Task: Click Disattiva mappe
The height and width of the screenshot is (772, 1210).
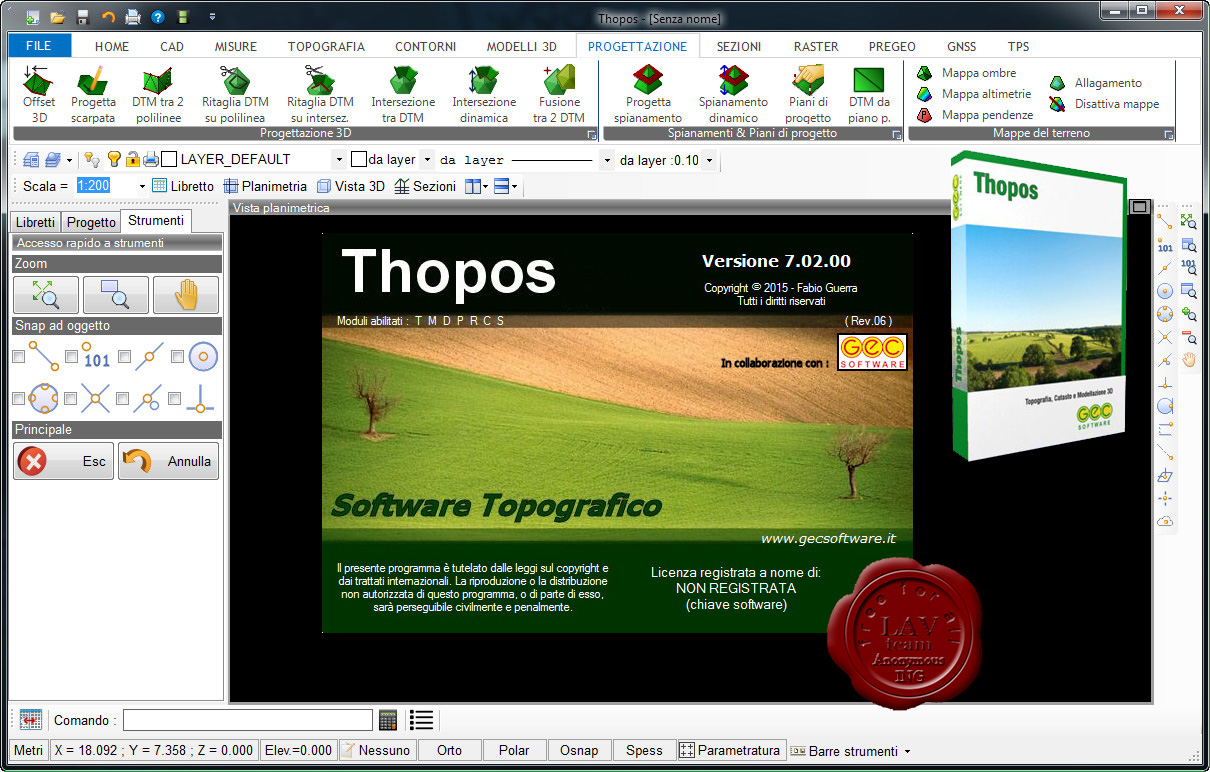Action: pyautogui.click(x=1104, y=104)
